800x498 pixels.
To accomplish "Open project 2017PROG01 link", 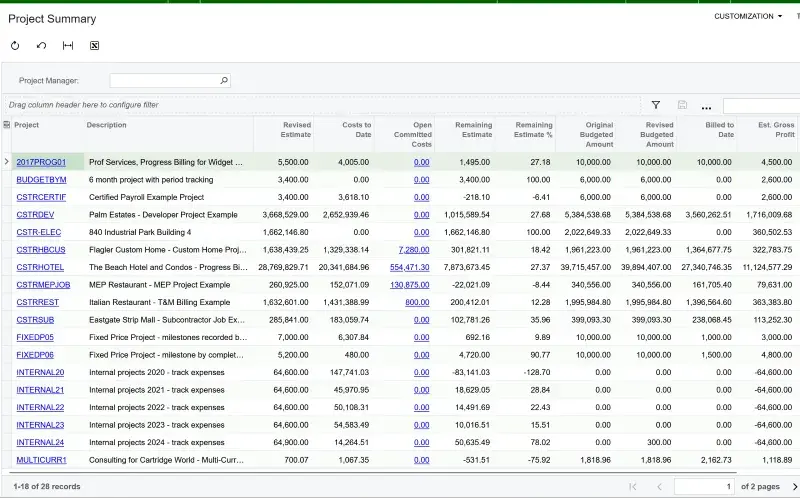I will 41,162.
